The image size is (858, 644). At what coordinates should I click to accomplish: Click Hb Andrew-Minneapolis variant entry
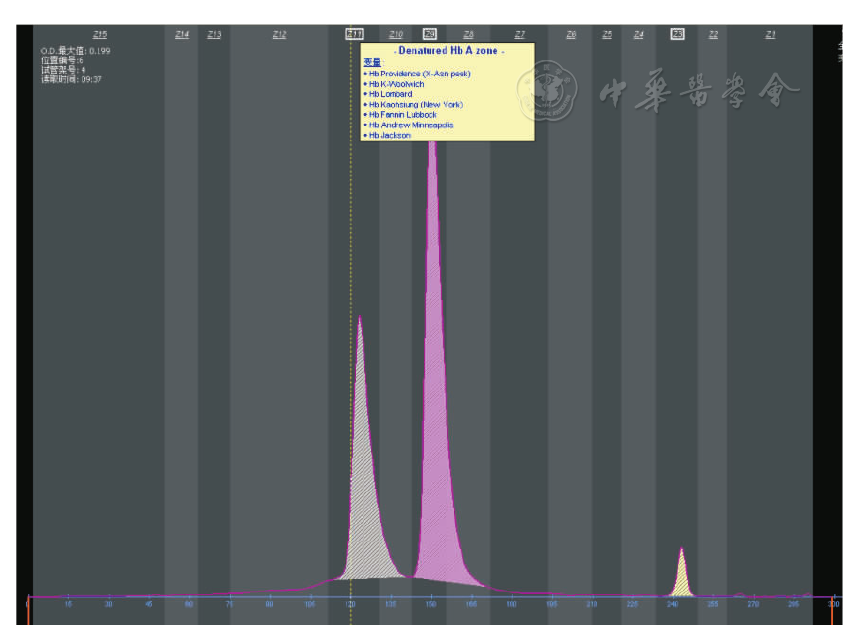(410, 125)
